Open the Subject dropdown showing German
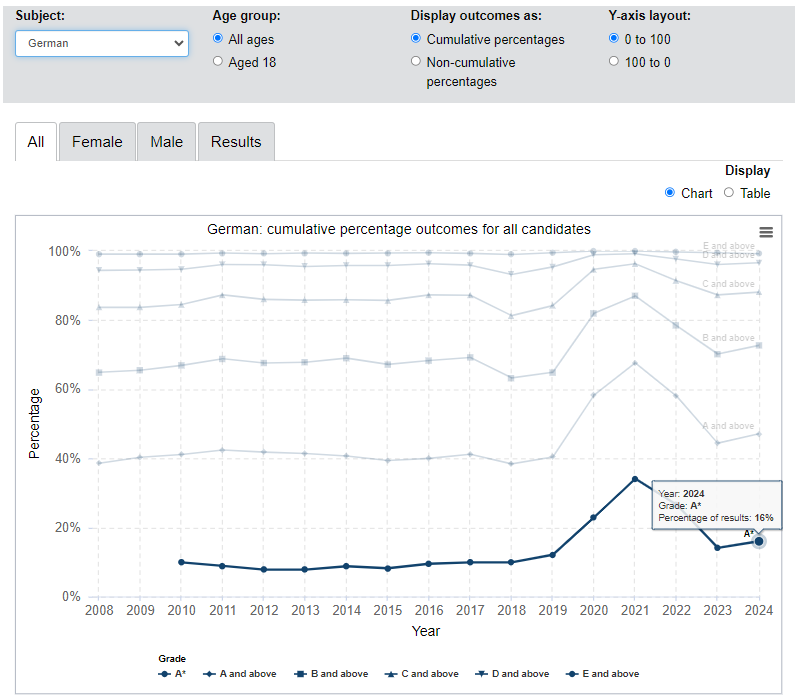798x699 pixels. pyautogui.click(x=102, y=43)
